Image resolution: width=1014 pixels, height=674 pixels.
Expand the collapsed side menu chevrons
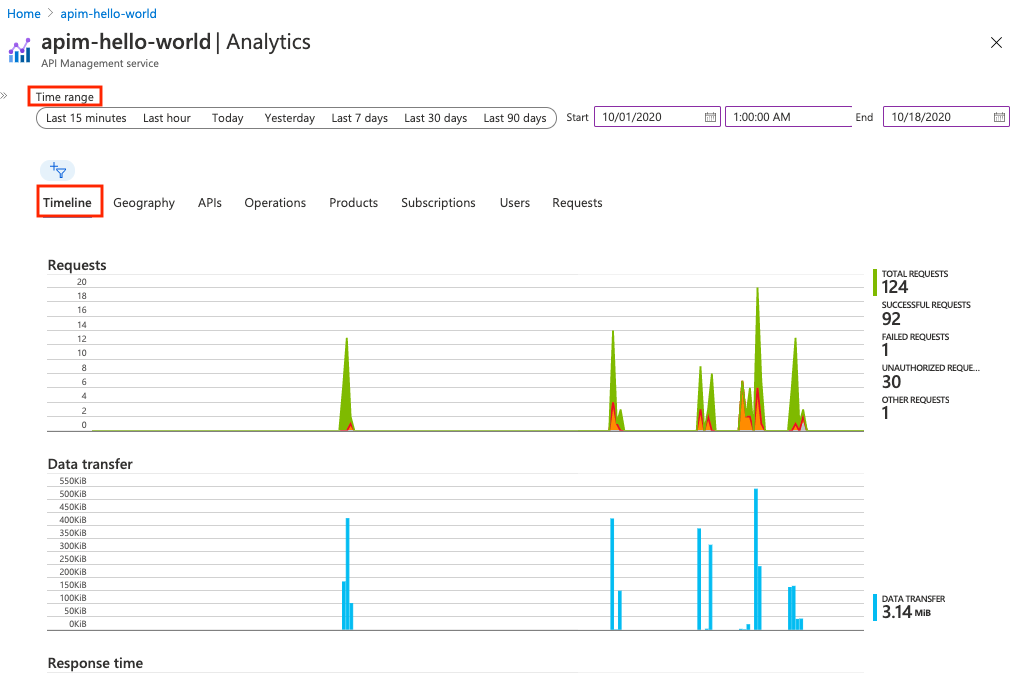pyautogui.click(x=4, y=96)
